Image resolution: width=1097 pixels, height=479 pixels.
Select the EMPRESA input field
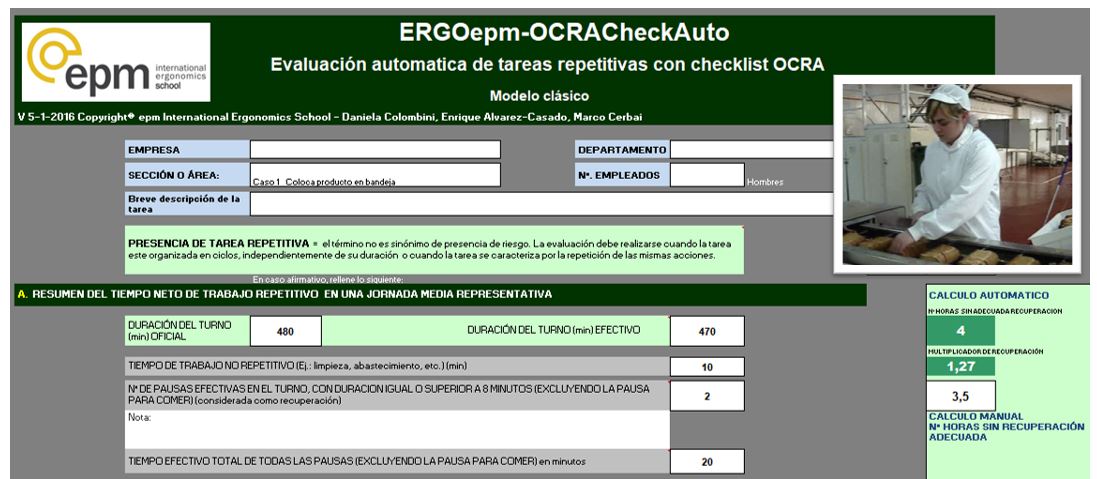pos(375,150)
